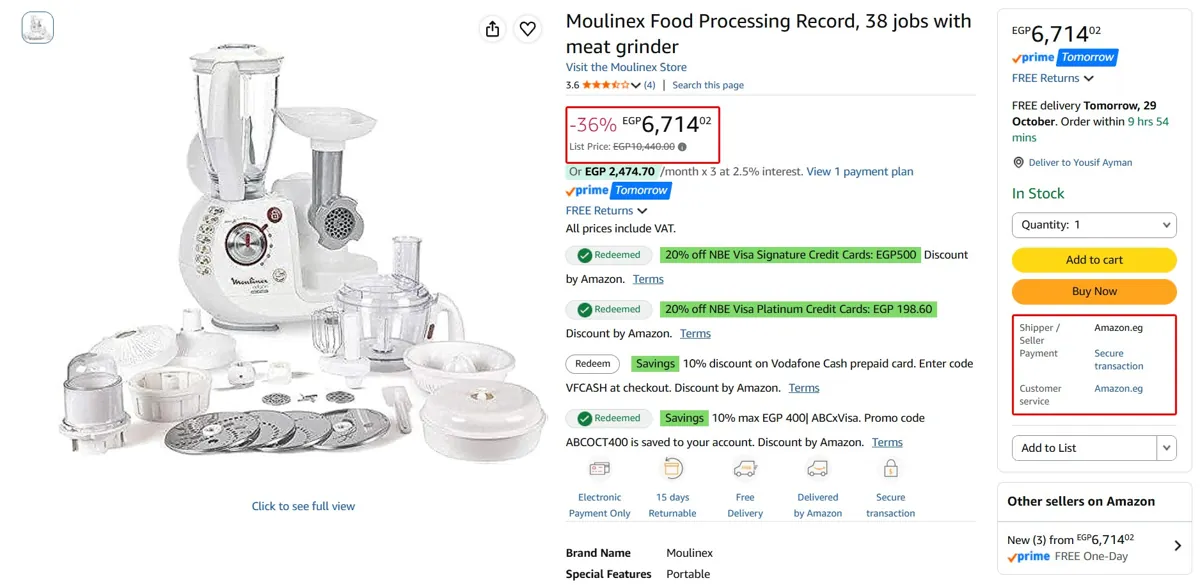Viewport: 1200px width, 585px height.
Task: Click the list price info icon
Action: click(x=682, y=147)
